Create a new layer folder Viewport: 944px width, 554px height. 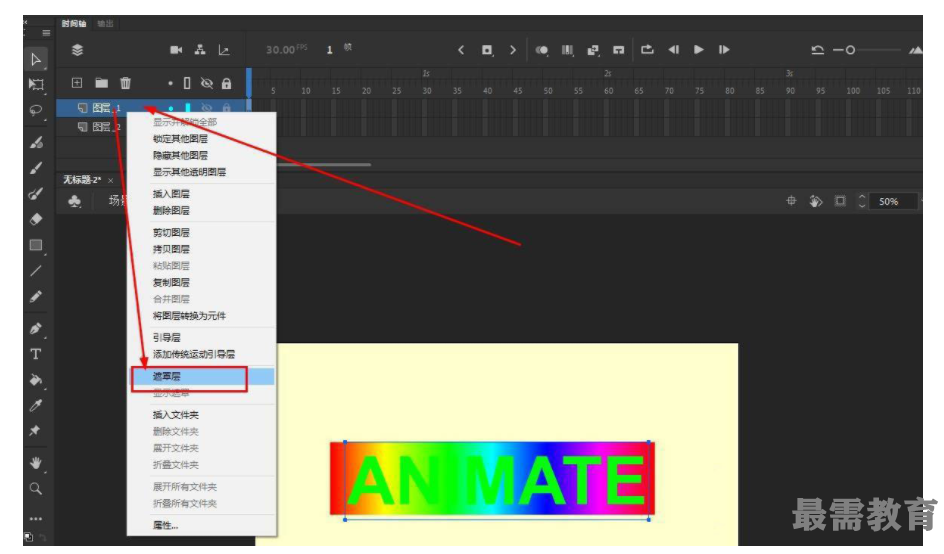pyautogui.click(x=101, y=82)
